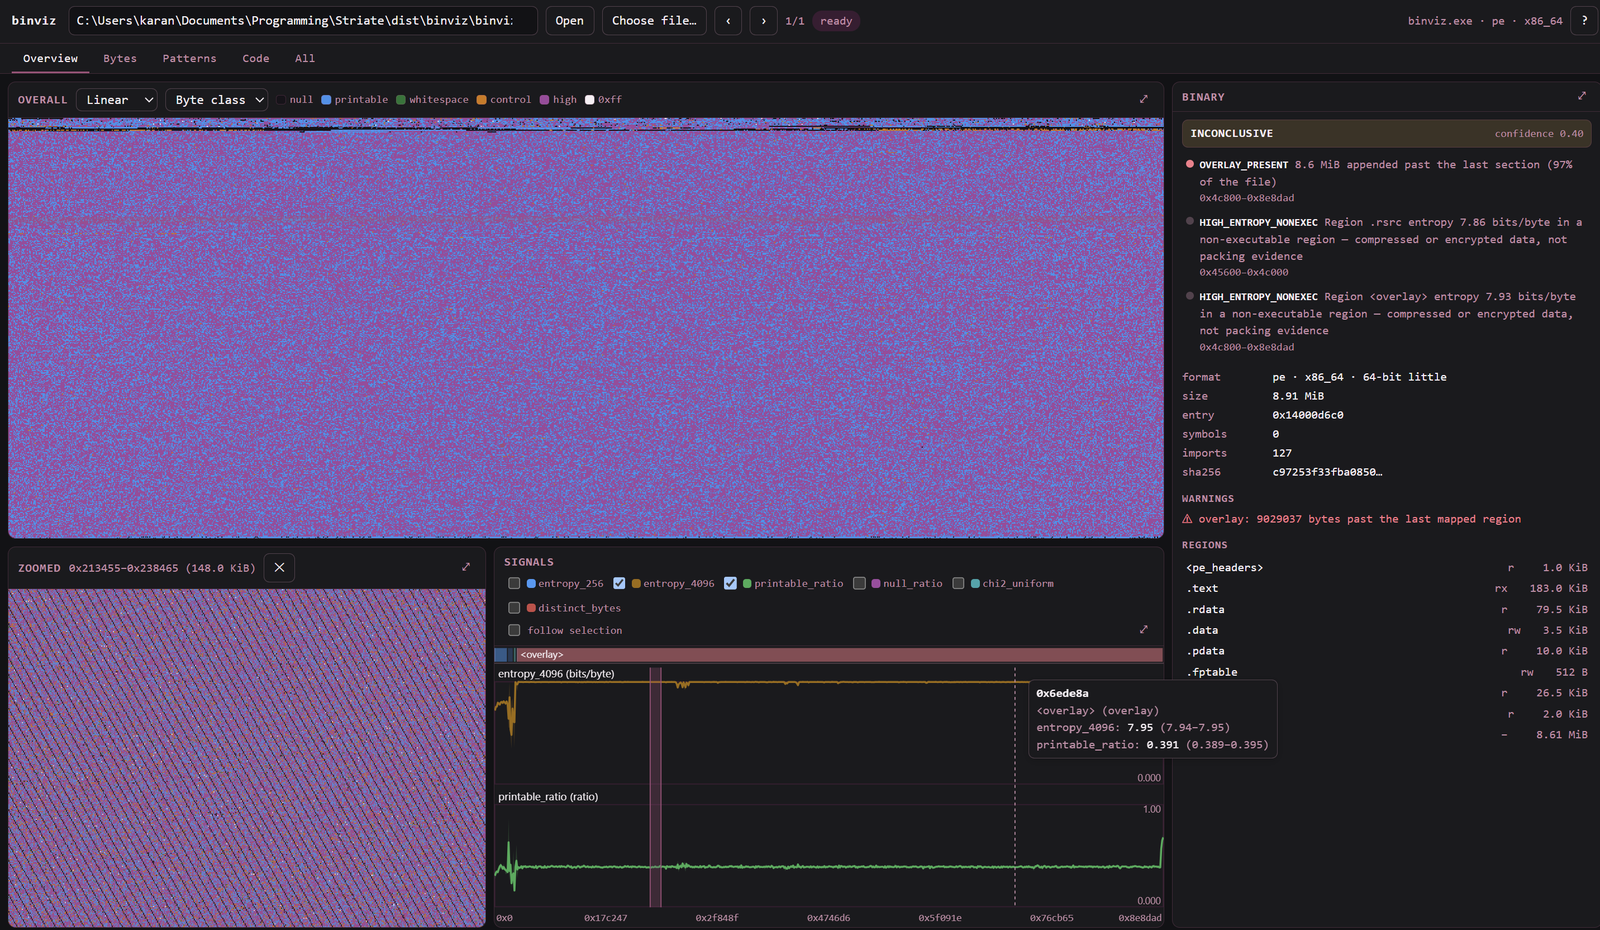Click the ready status badge

[x=836, y=21]
